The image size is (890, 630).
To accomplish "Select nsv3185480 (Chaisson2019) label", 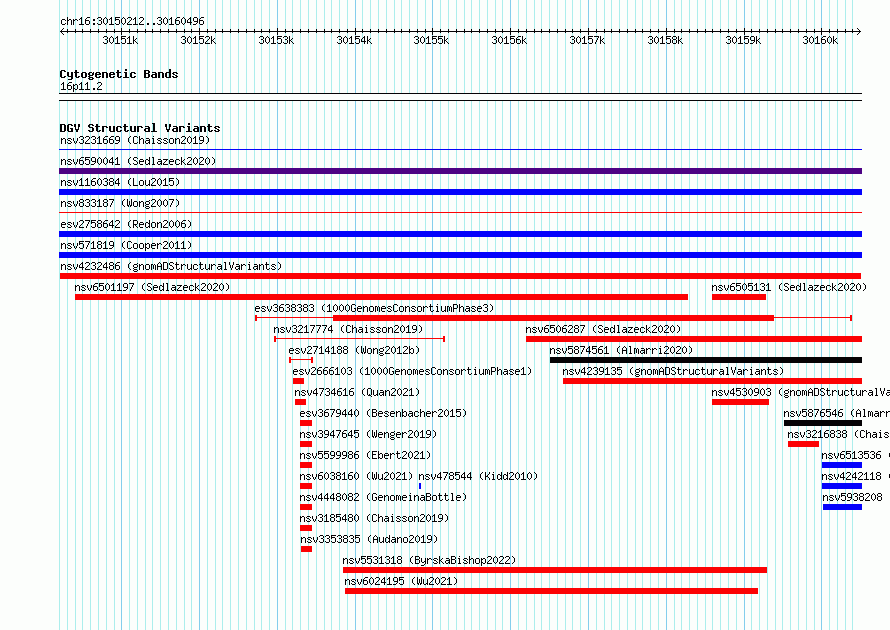I will [374, 518].
